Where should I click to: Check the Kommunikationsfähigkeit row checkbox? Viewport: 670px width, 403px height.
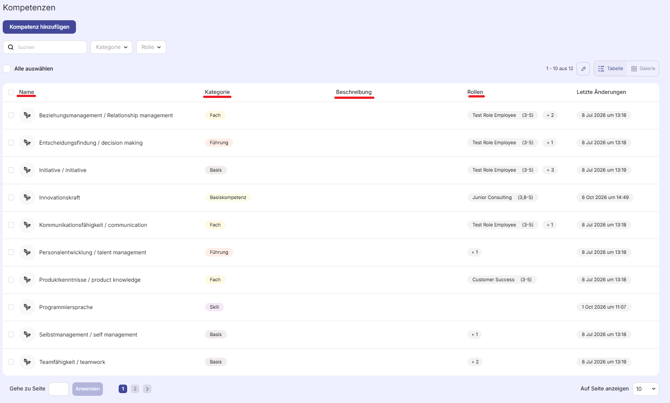pyautogui.click(x=11, y=224)
